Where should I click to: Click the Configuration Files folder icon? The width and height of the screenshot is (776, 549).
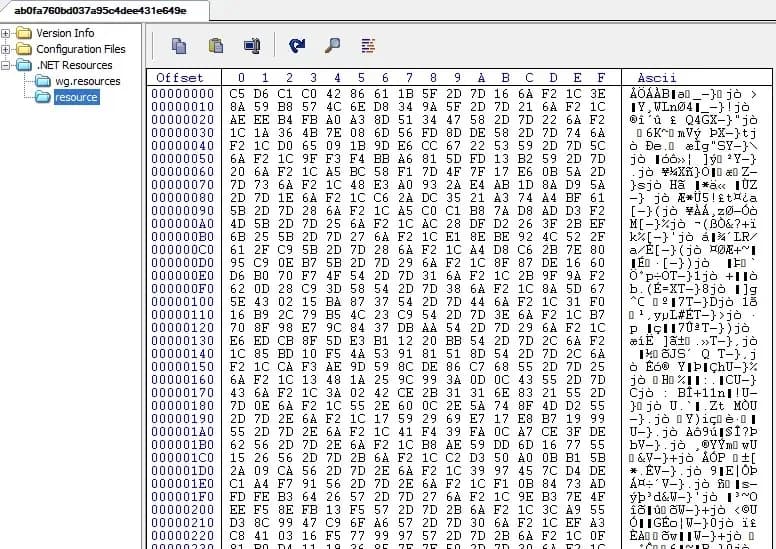click(24, 49)
